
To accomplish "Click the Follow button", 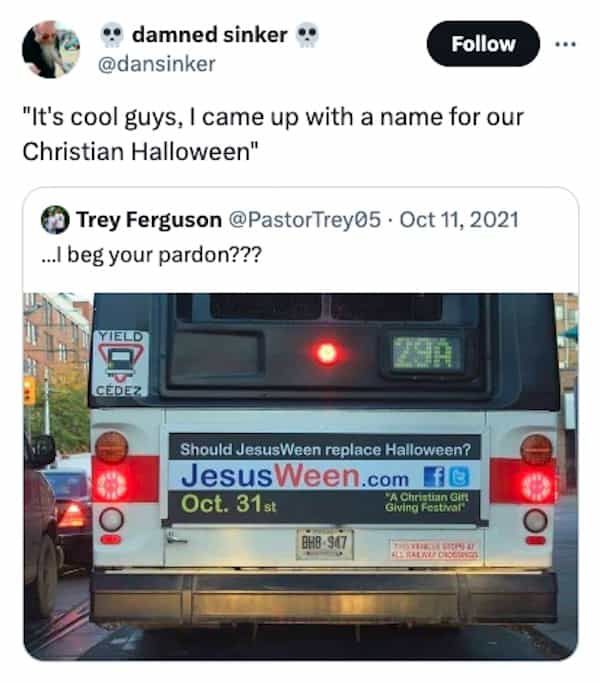I will coord(483,44).
